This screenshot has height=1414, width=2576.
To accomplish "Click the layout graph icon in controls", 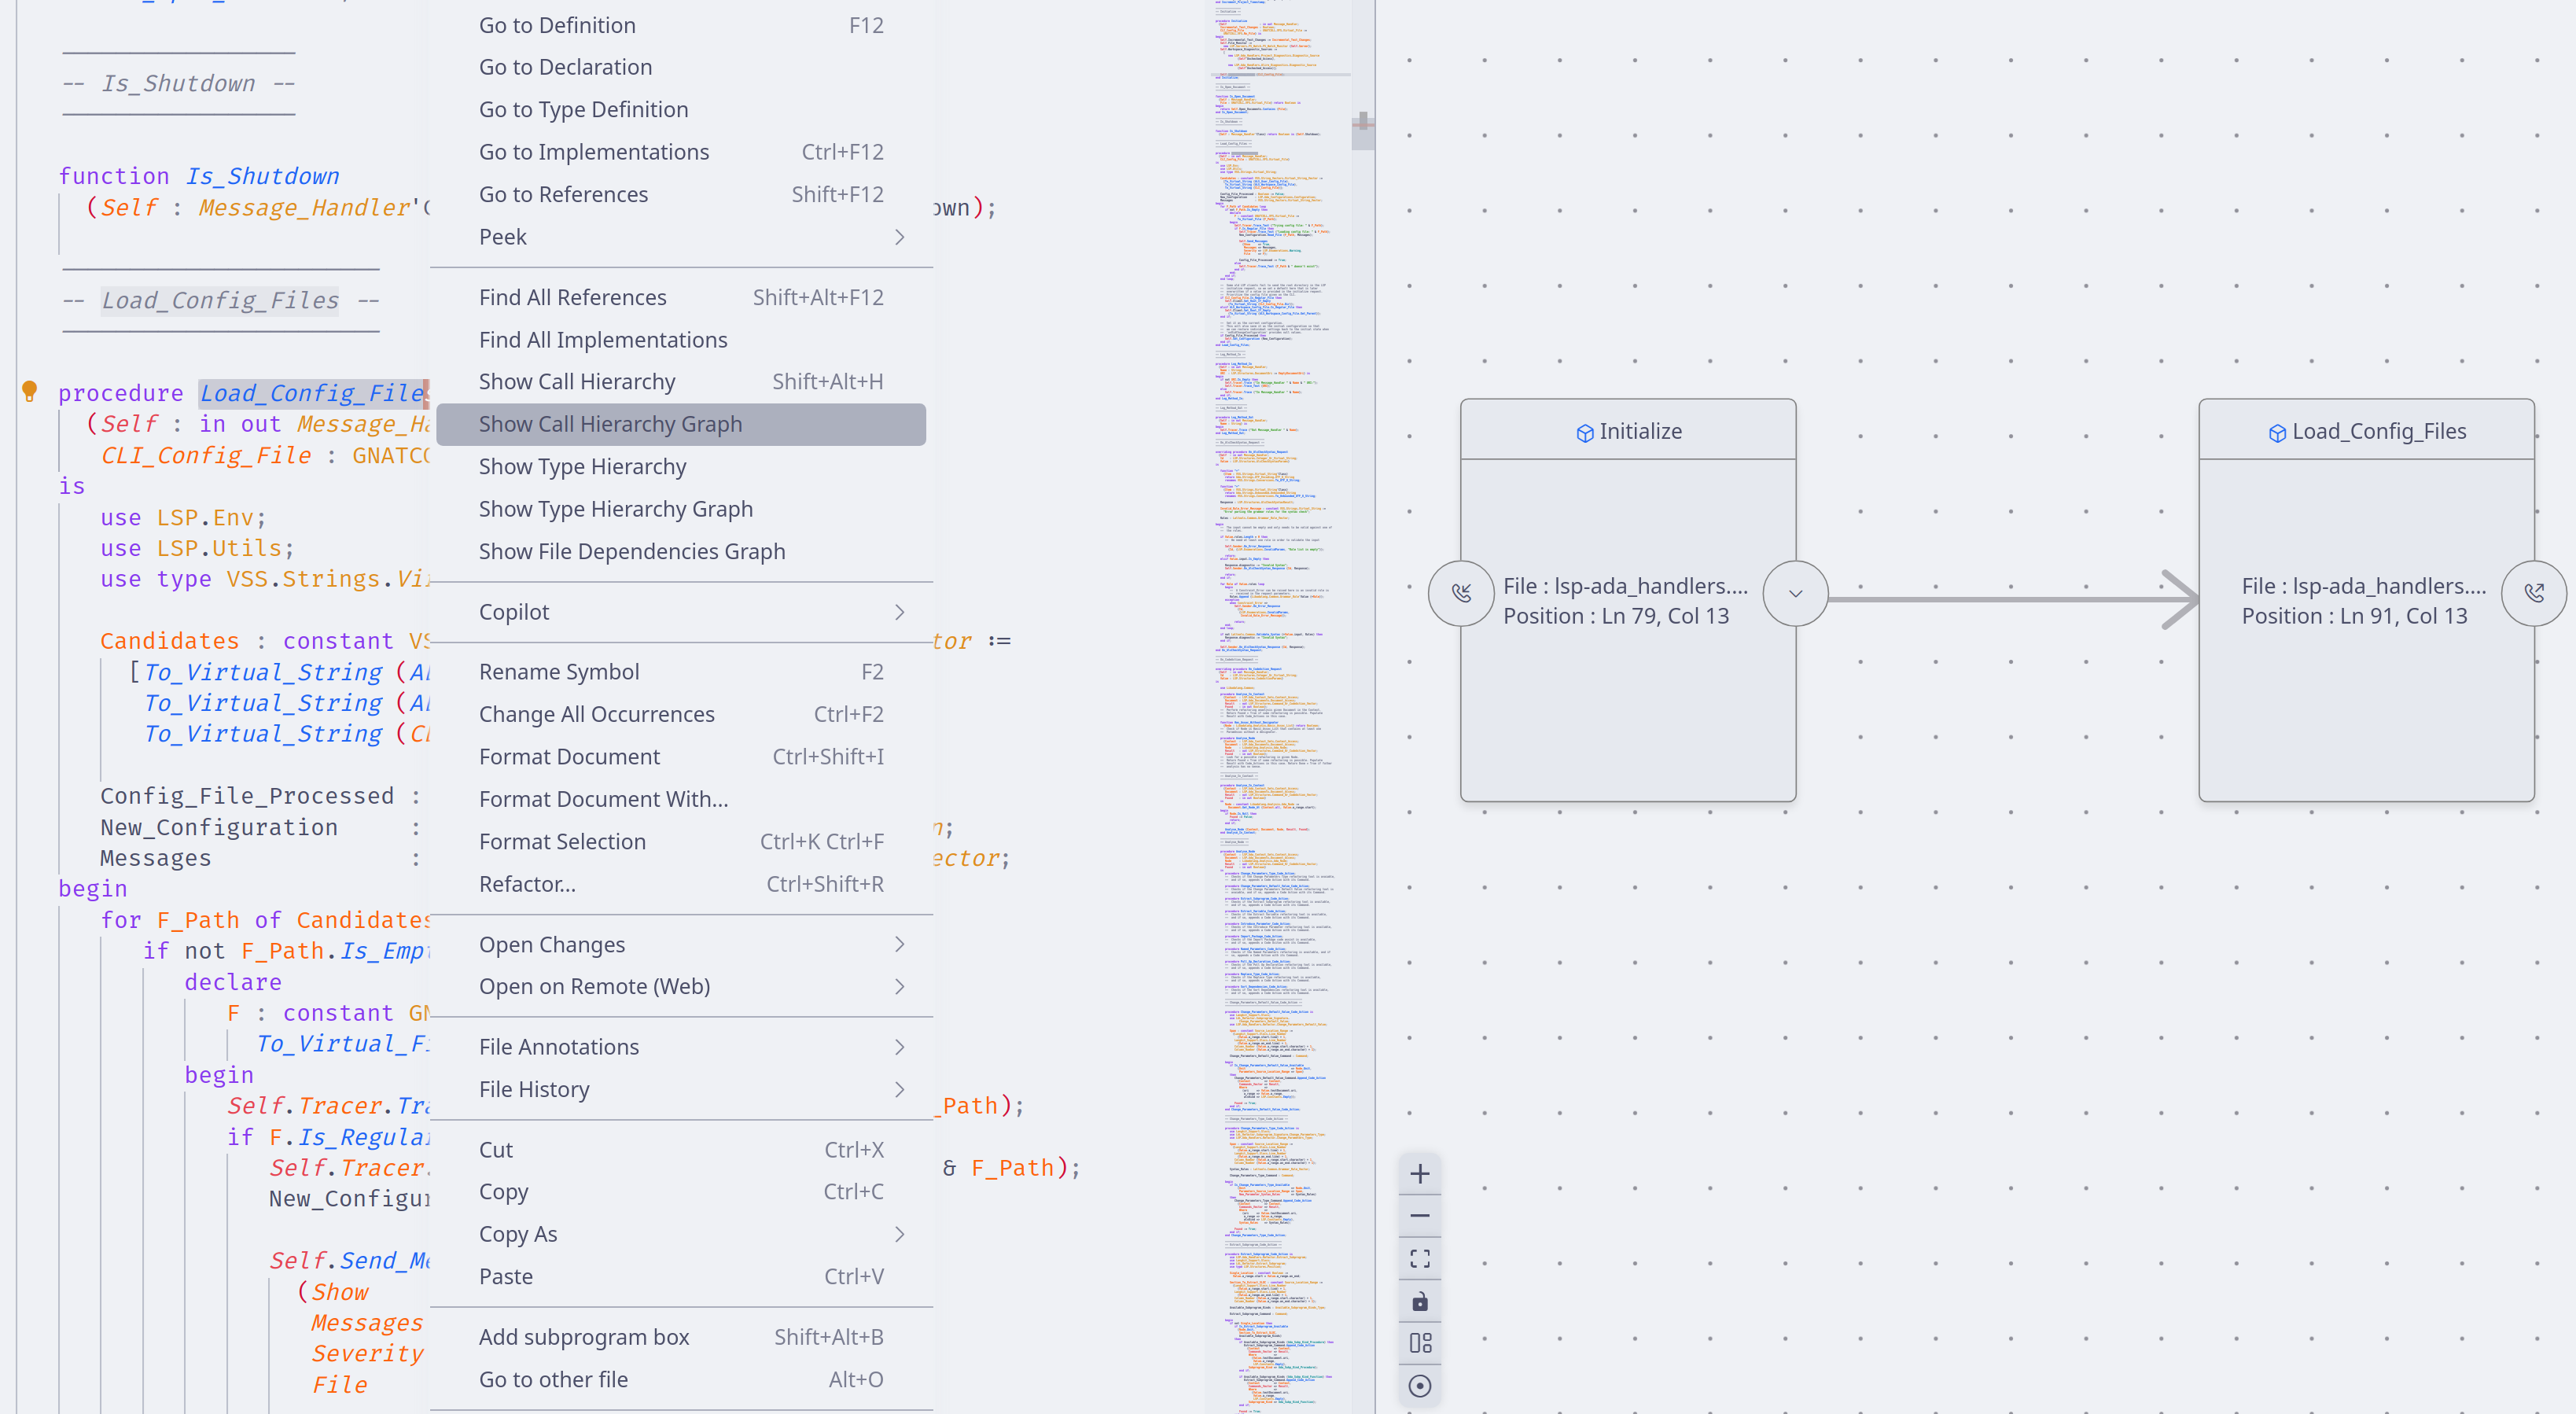I will pos(1419,1343).
